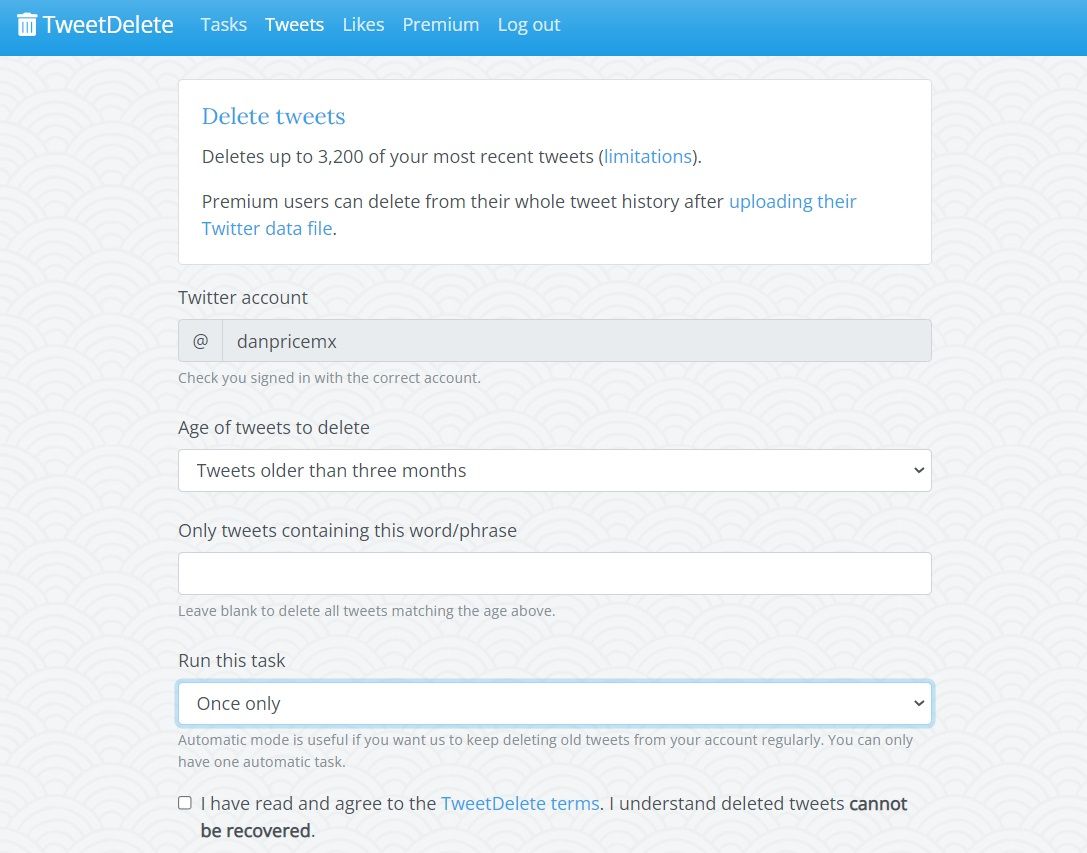This screenshot has width=1087, height=853.
Task: Select the Tweets older than three months combo box
Action: coord(554,470)
